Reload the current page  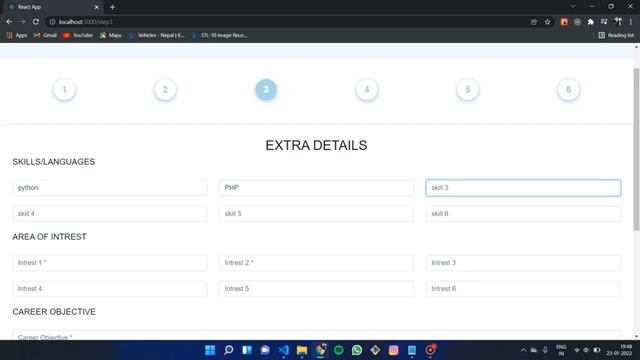point(36,22)
